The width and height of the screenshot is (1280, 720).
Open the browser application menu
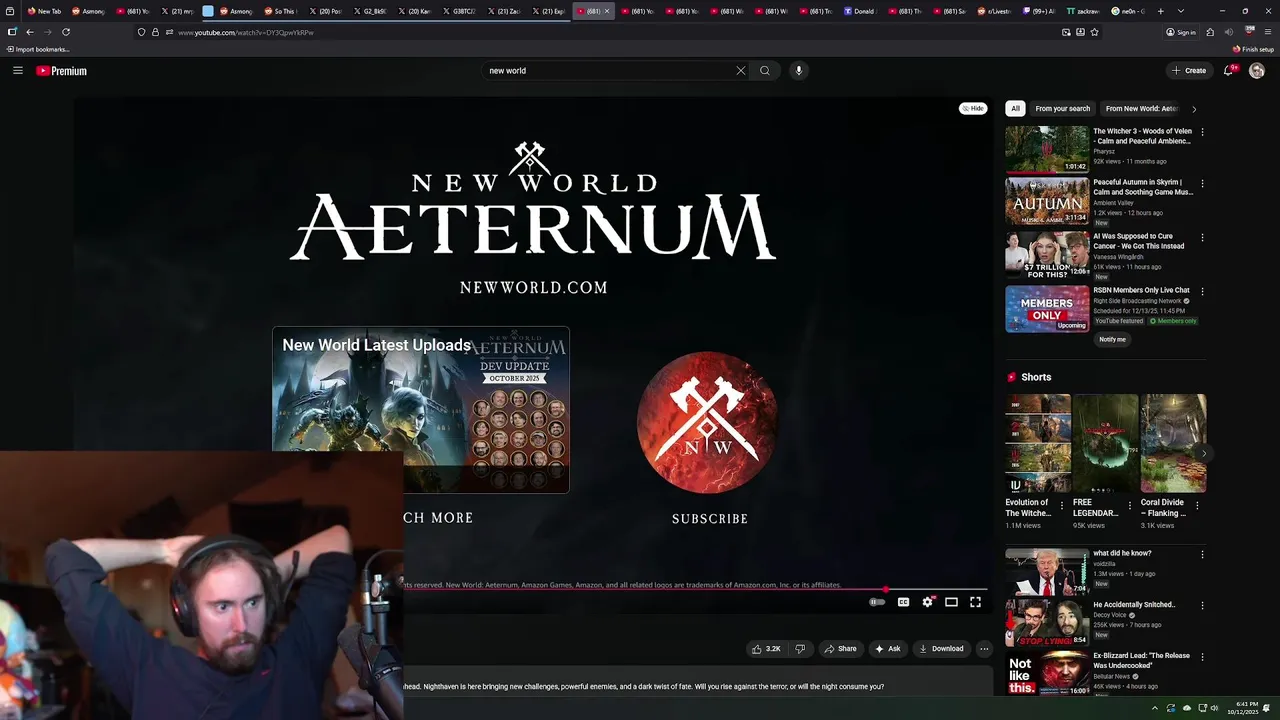point(1268,32)
